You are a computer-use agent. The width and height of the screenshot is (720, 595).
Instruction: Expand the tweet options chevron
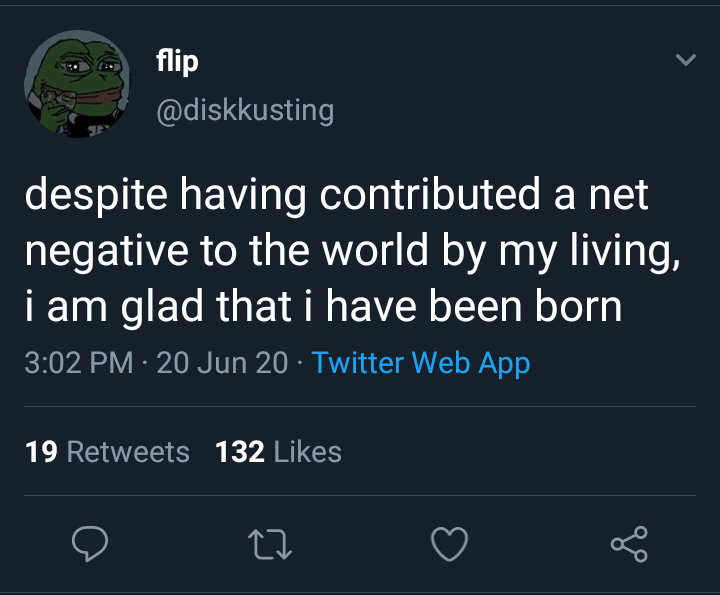point(686,60)
